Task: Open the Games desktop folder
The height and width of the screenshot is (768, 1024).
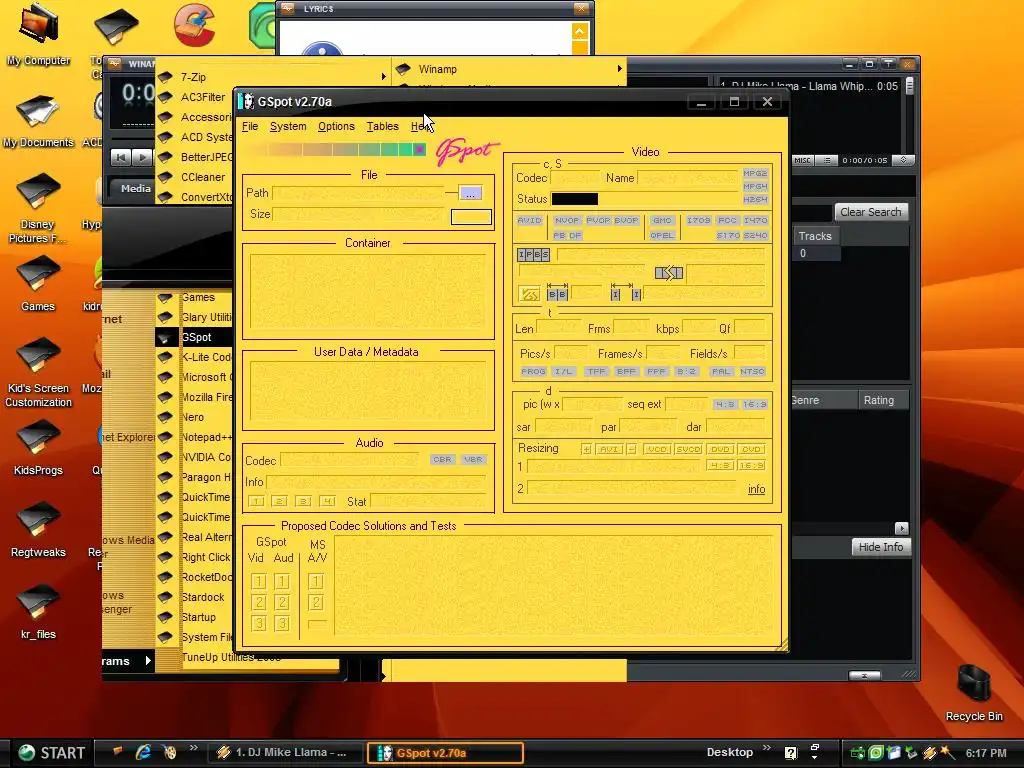Action: [x=38, y=284]
